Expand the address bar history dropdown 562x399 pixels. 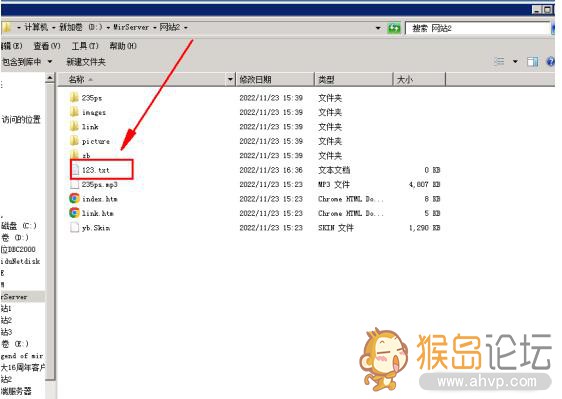click(x=378, y=28)
